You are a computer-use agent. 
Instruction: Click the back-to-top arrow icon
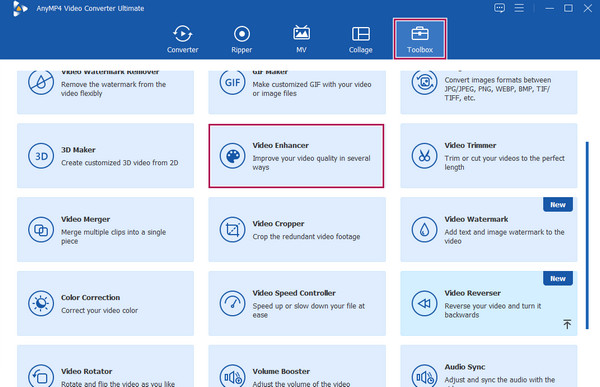pyautogui.click(x=567, y=324)
